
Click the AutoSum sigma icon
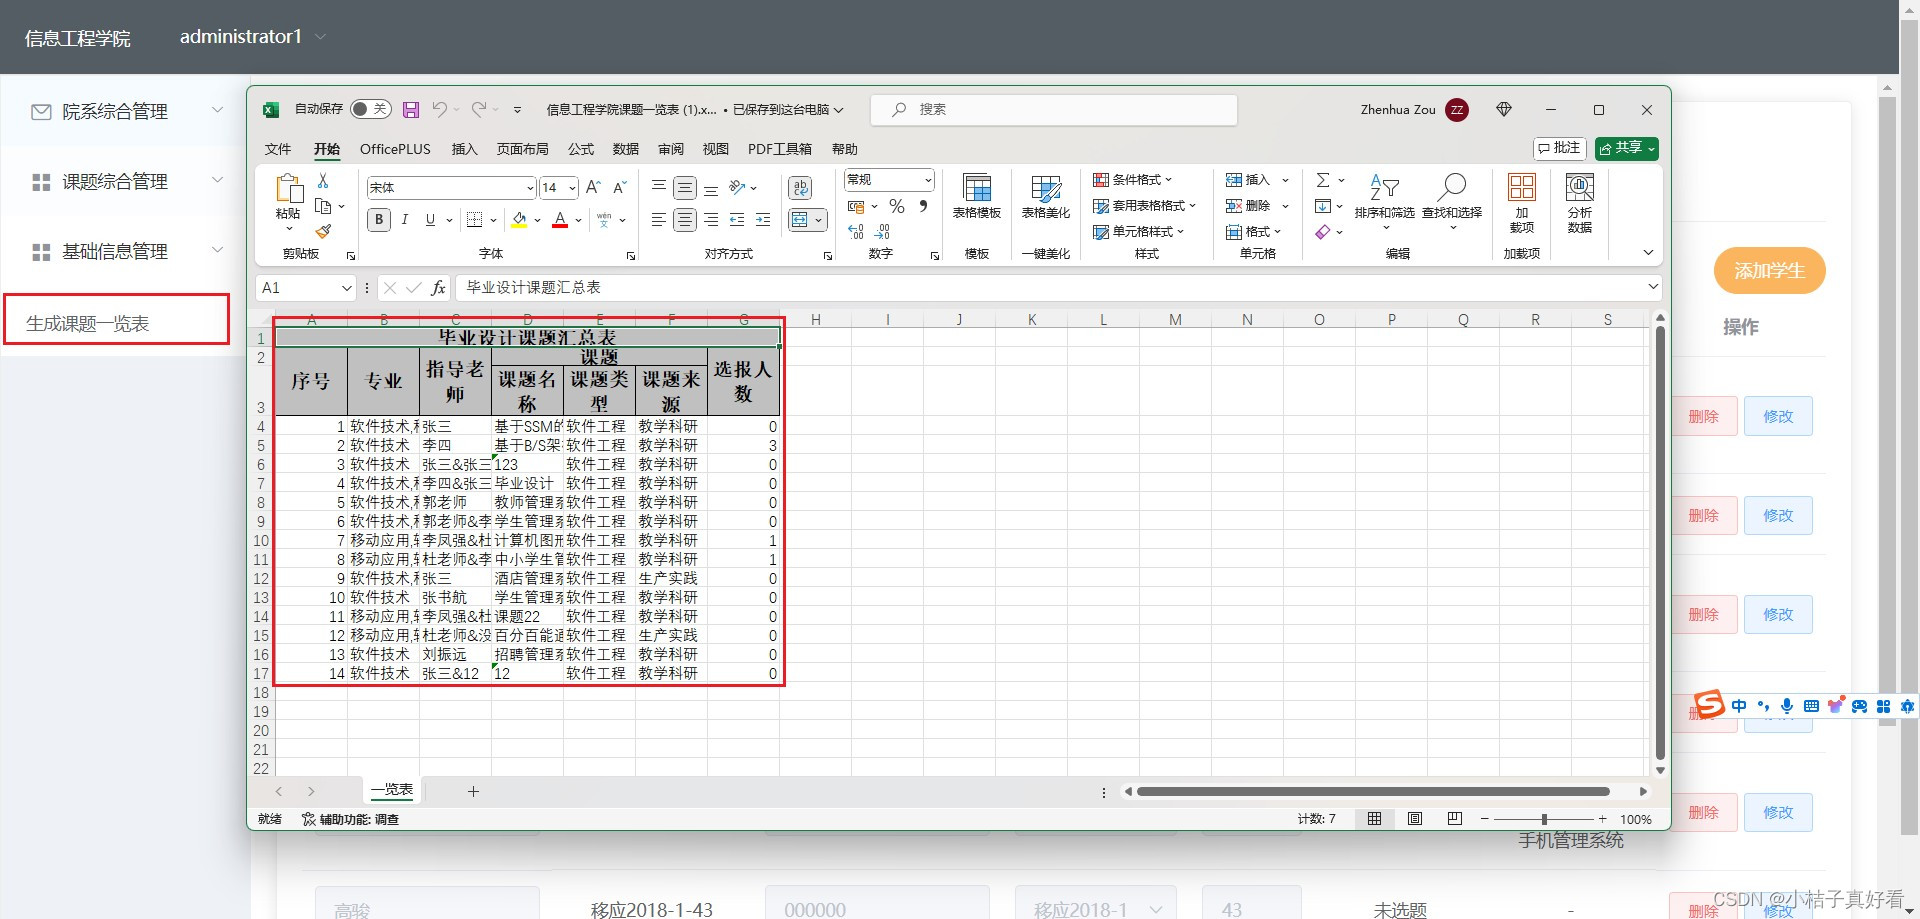point(1323,180)
